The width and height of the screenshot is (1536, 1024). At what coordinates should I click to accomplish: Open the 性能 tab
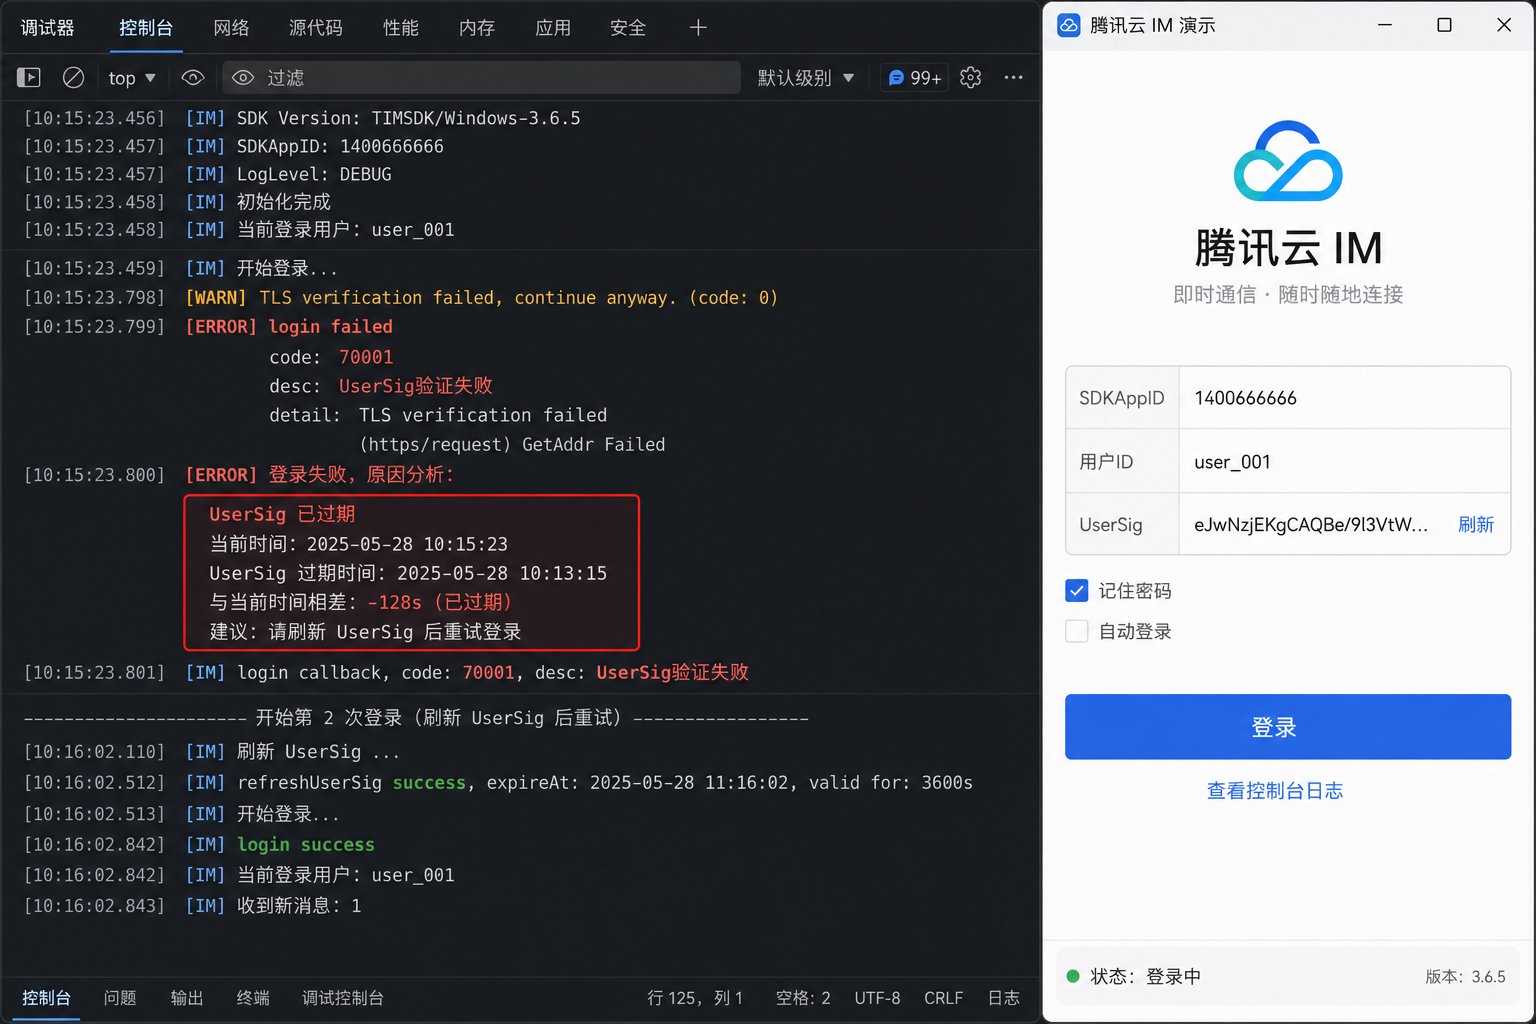coord(401,27)
